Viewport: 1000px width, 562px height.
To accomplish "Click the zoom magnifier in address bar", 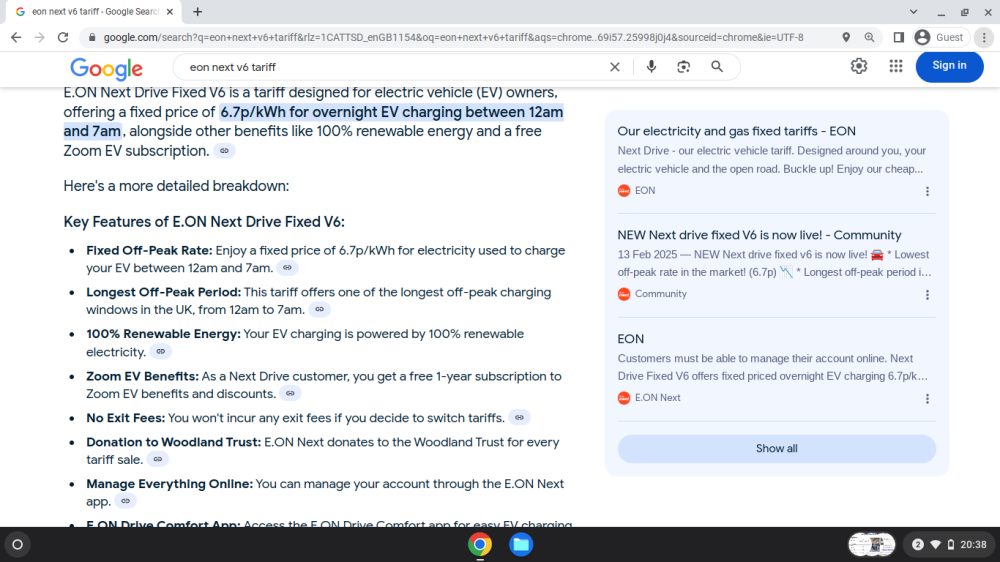I will 869,38.
